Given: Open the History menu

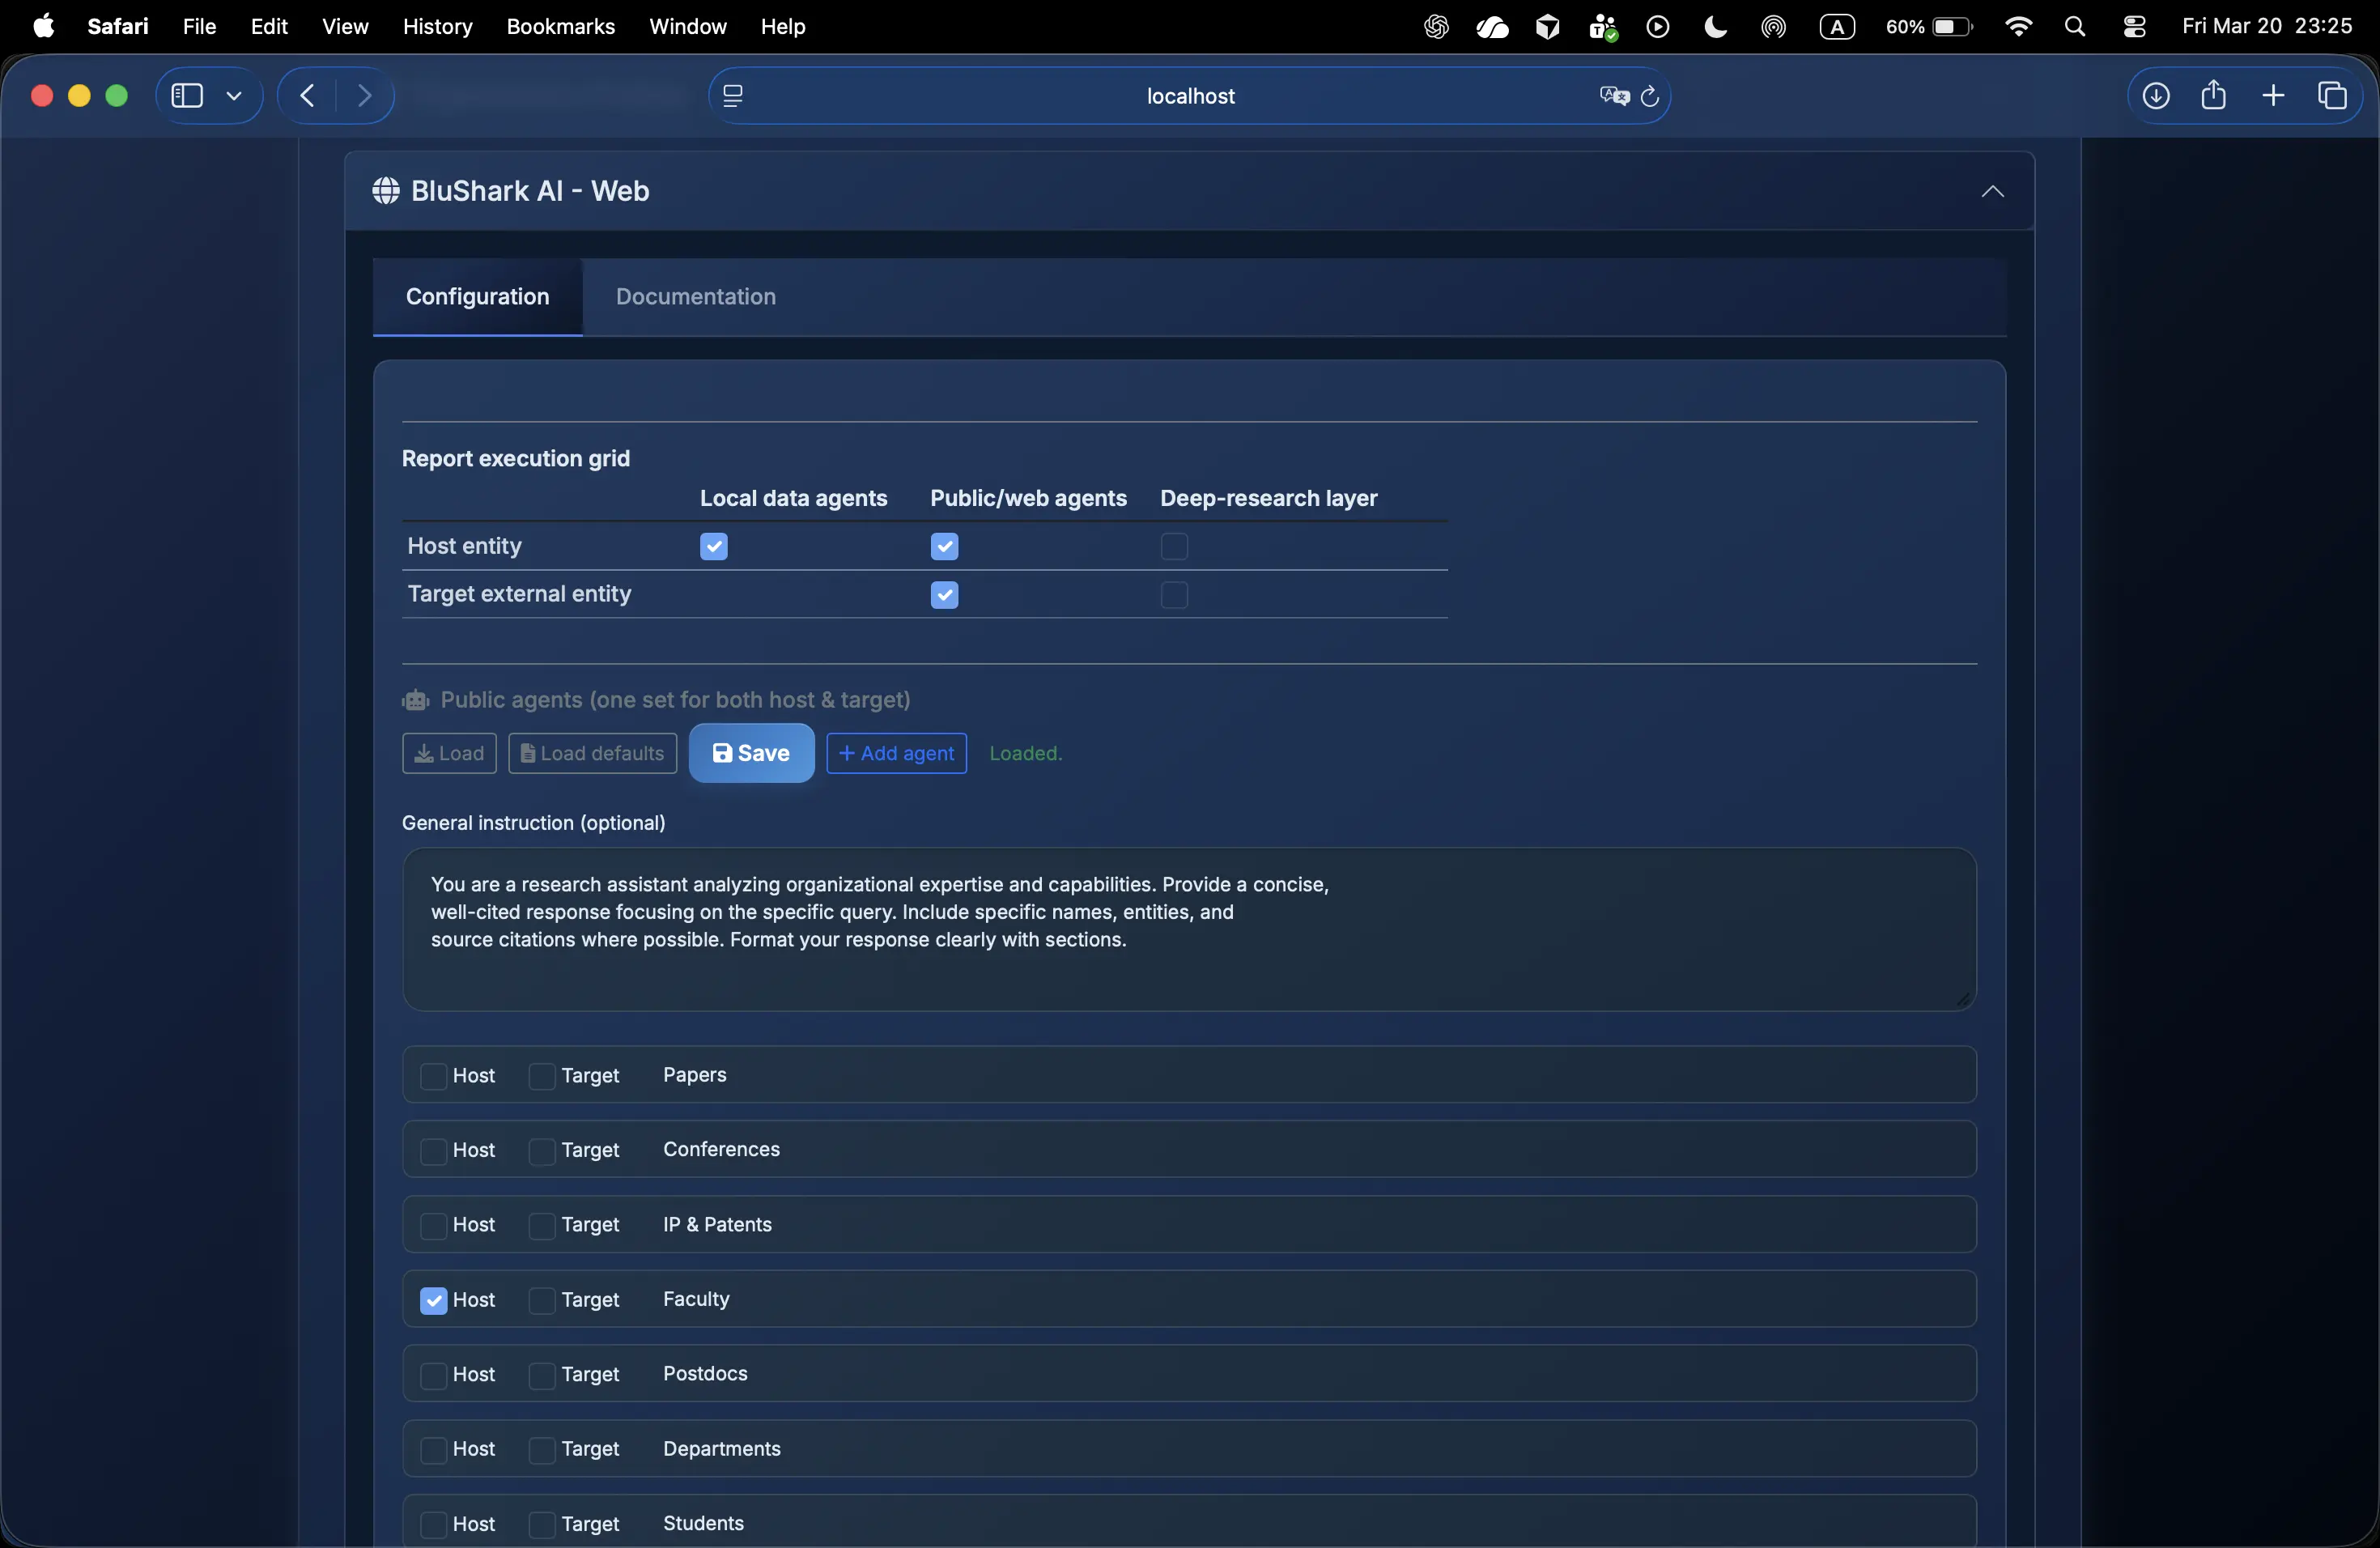Looking at the screenshot, I should tap(437, 27).
